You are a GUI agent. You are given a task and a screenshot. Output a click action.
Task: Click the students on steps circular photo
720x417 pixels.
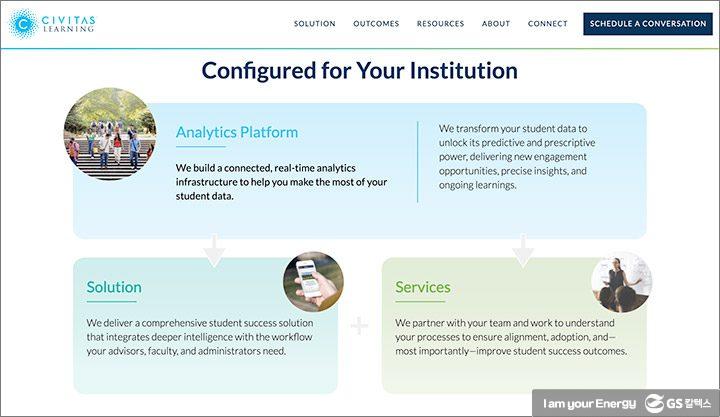coord(109,135)
